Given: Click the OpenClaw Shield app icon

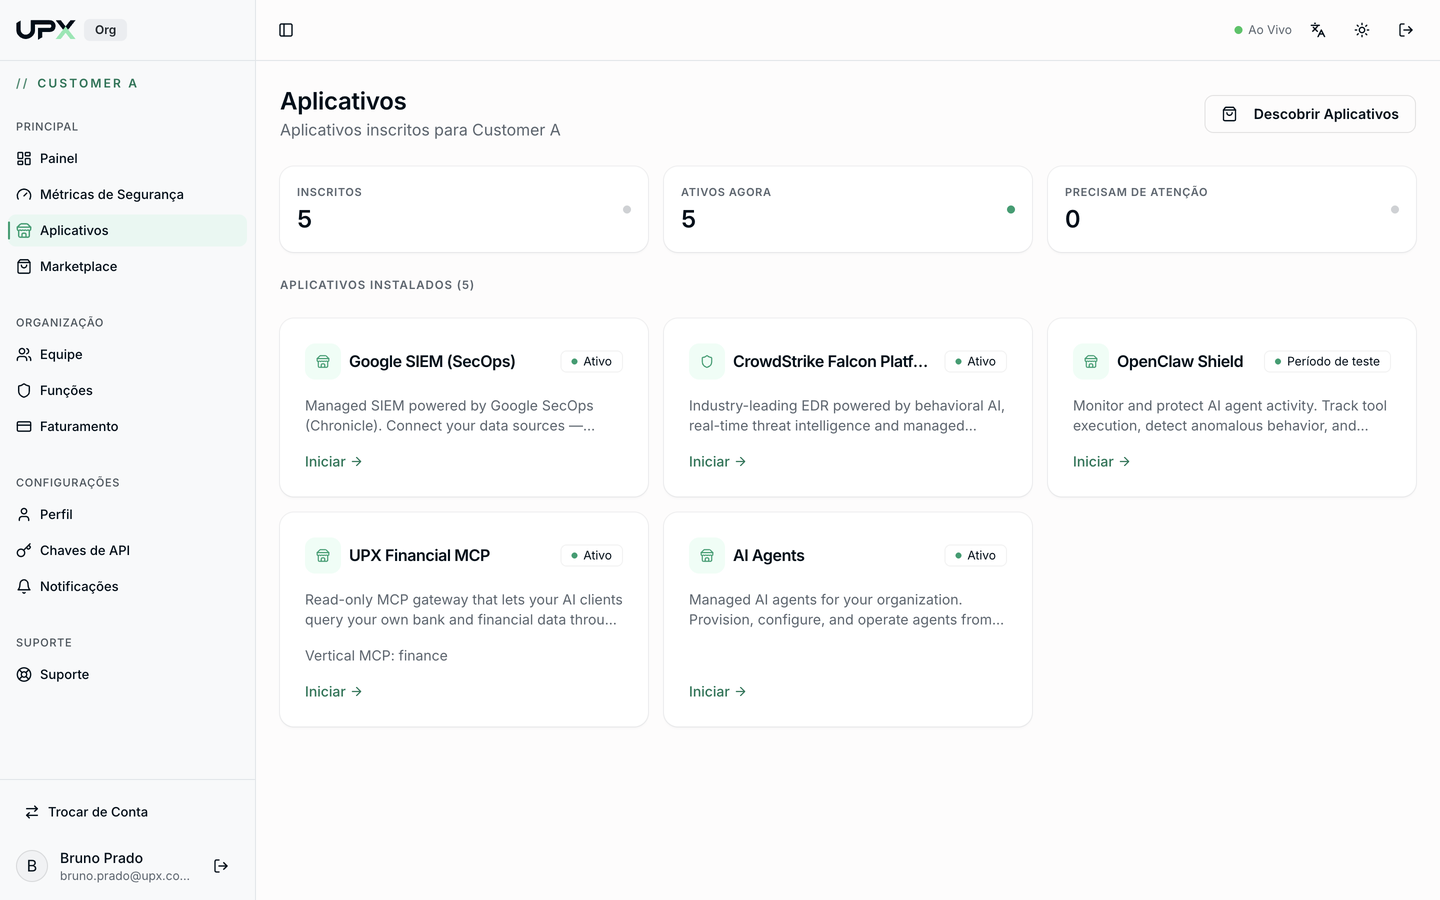Looking at the screenshot, I should (x=1091, y=361).
